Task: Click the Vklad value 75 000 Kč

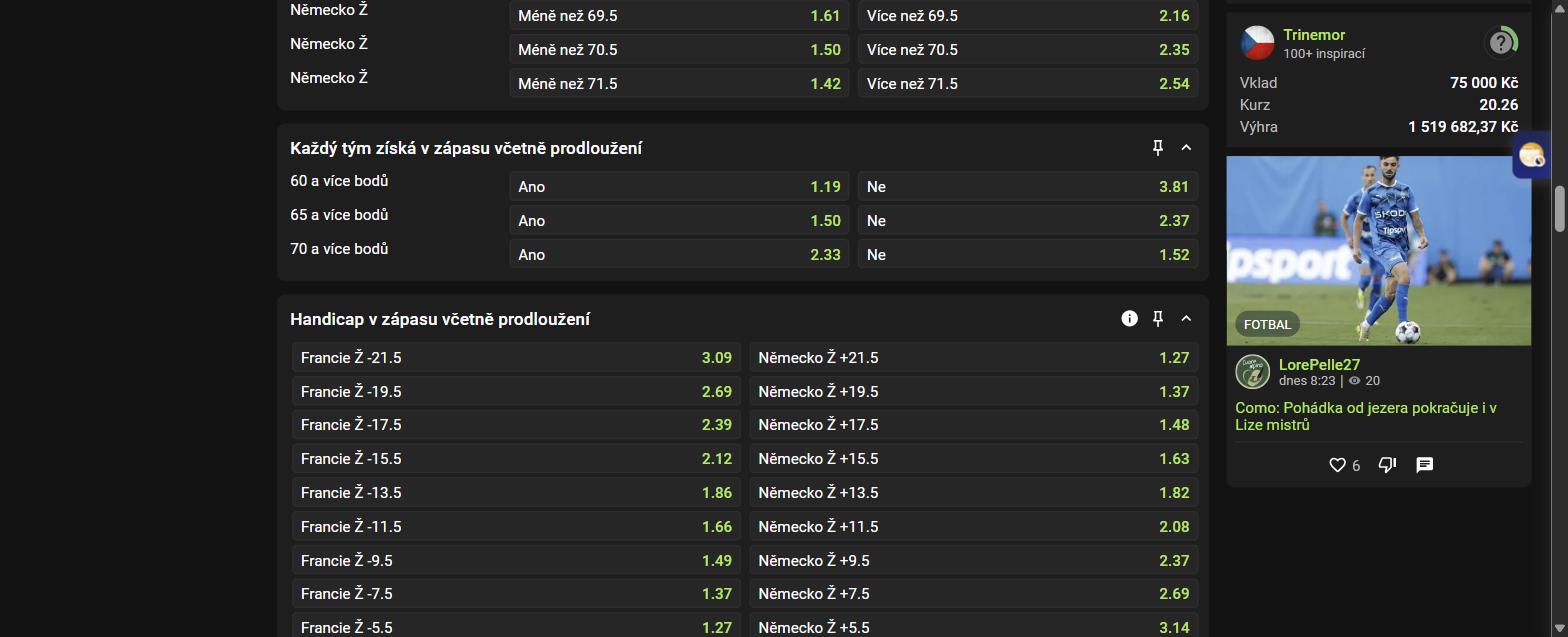Action: point(1484,83)
